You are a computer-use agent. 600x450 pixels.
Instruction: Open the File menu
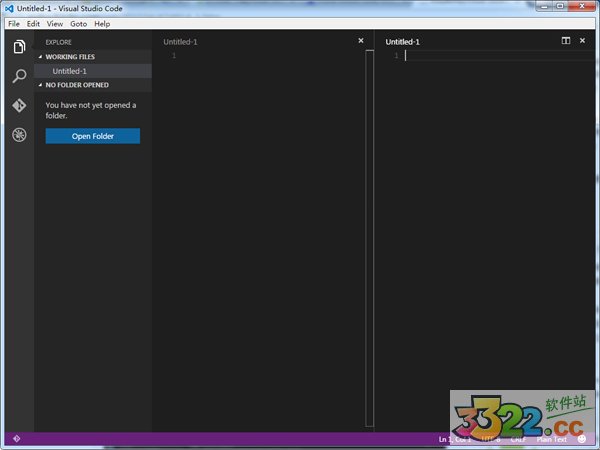[14, 24]
